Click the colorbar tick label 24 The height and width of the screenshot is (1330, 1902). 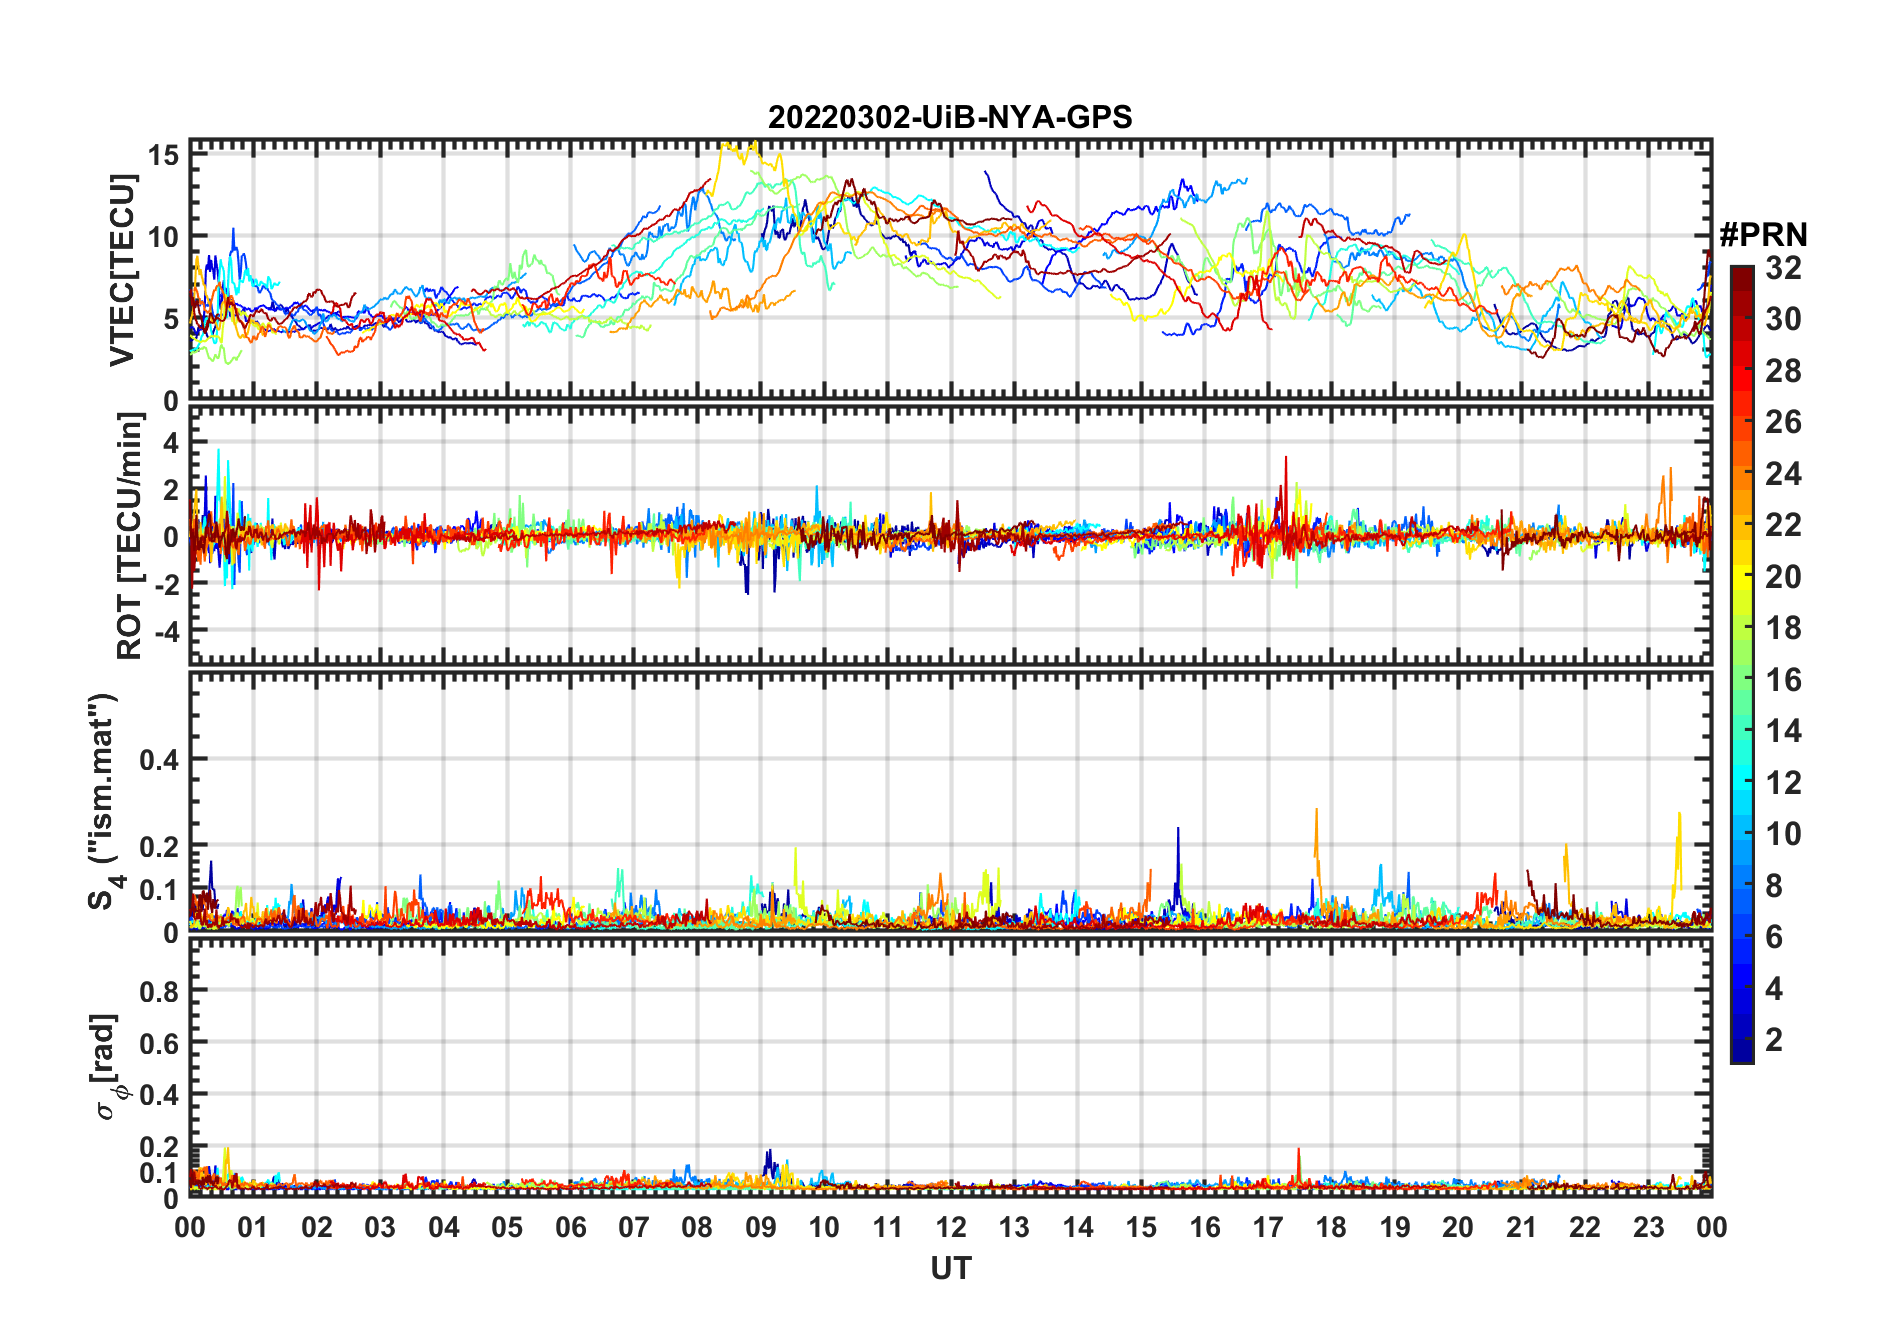pyautogui.click(x=1783, y=473)
